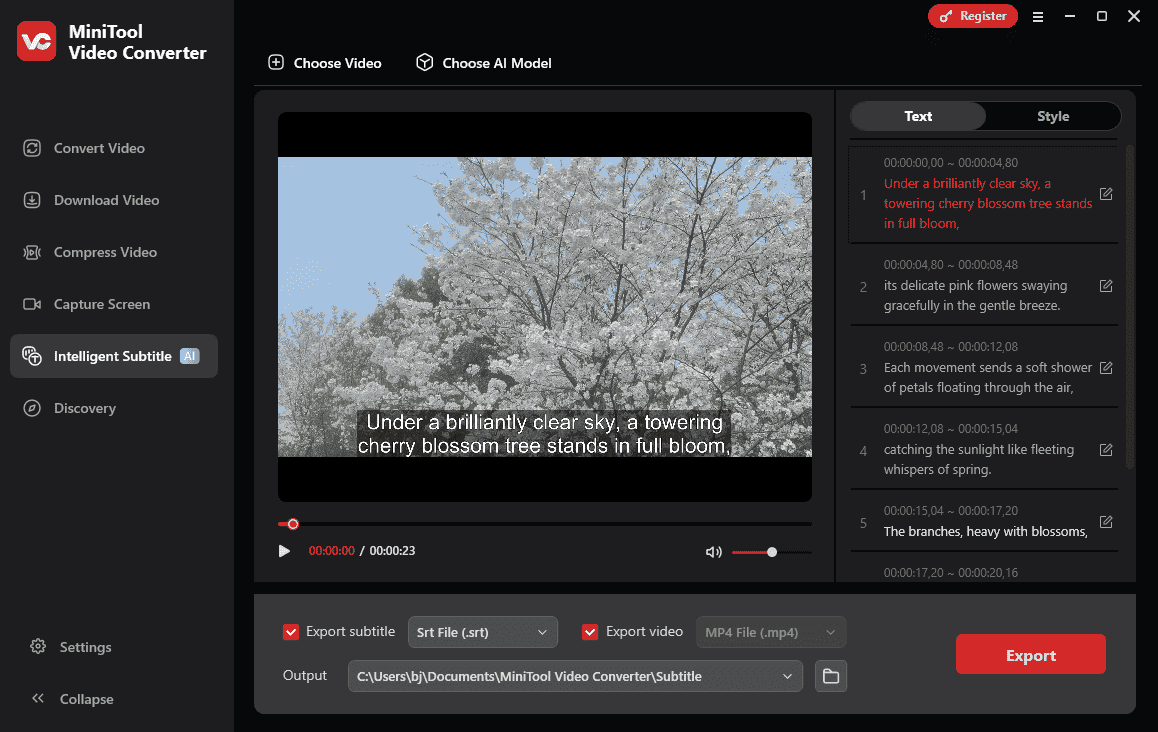
Task: Click the cherry blossom video preview
Action: 544,307
